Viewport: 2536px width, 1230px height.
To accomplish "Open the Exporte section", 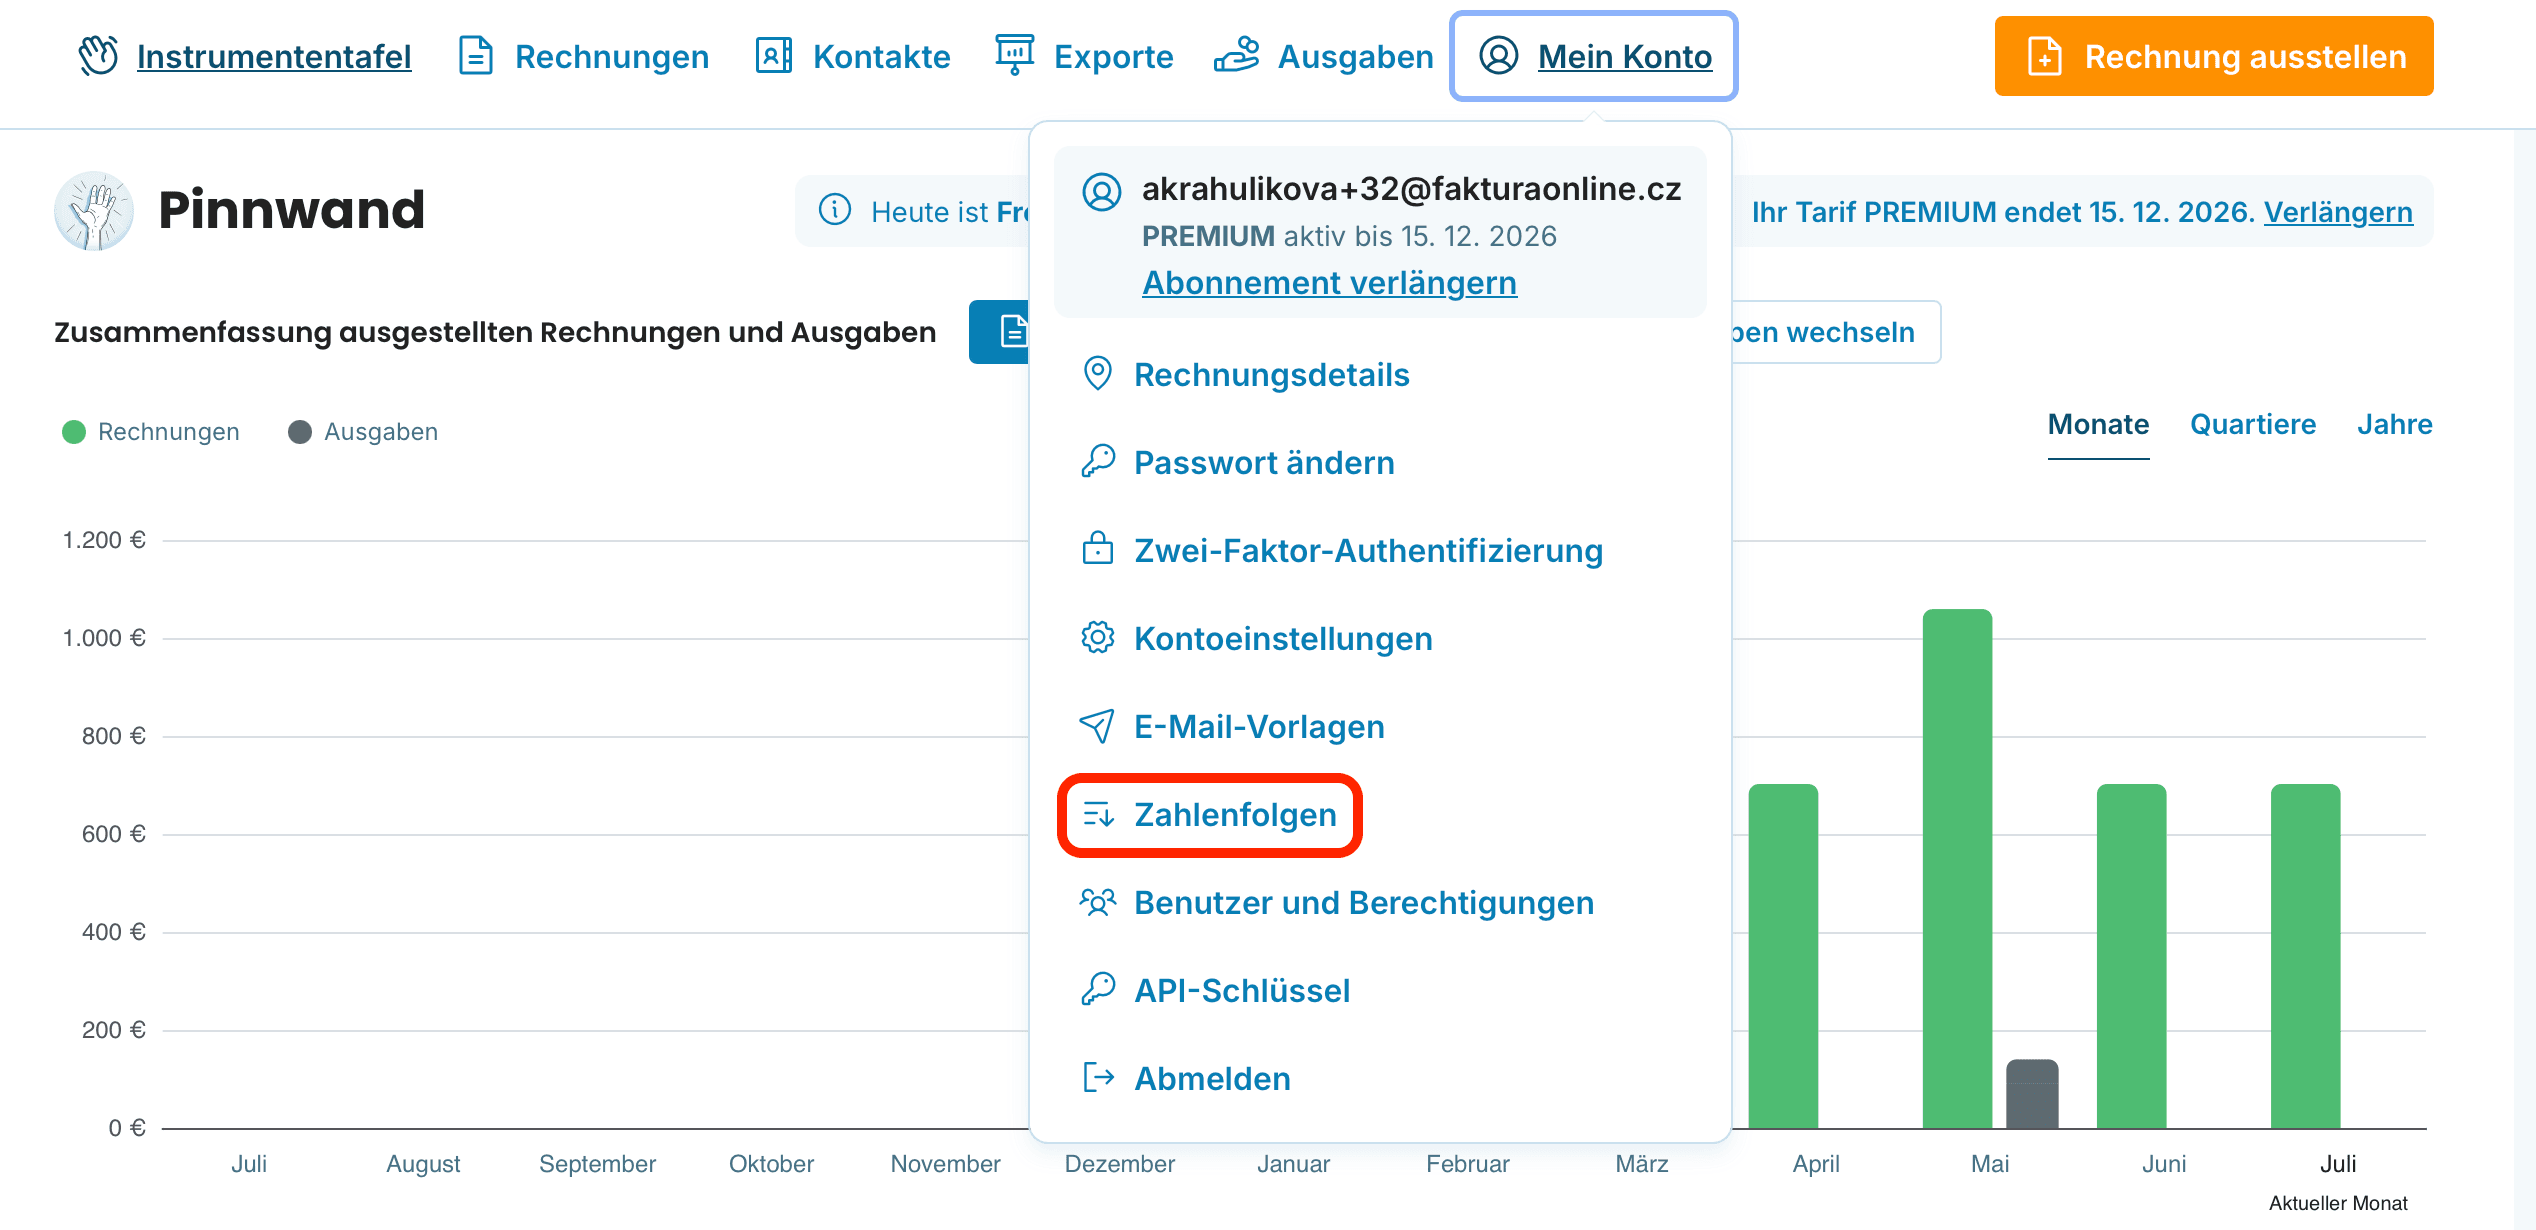I will point(1084,56).
